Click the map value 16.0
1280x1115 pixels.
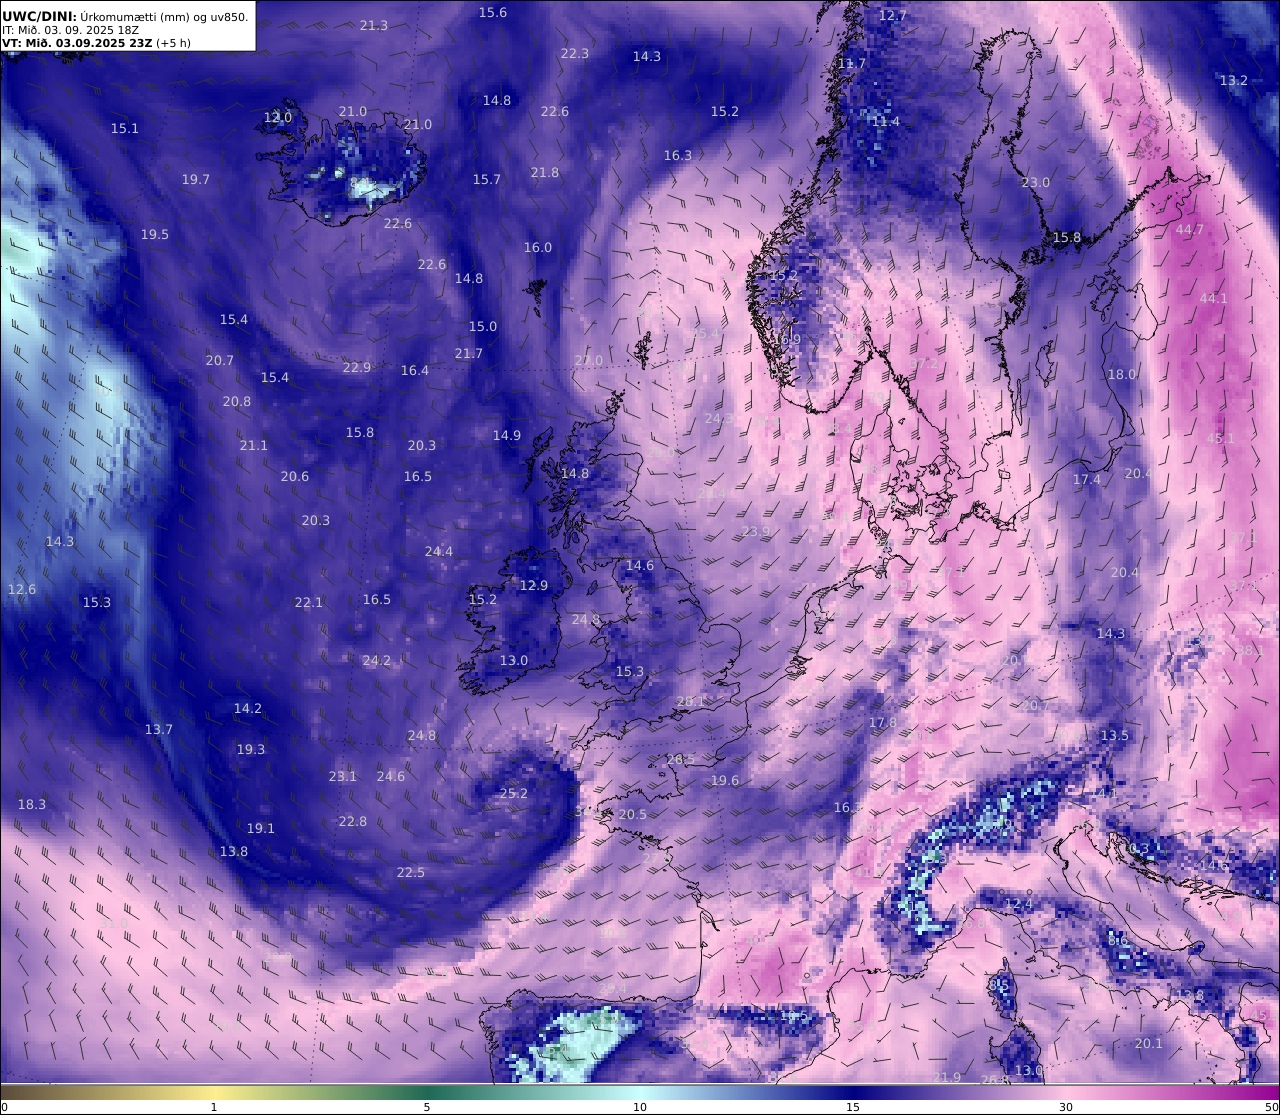coord(538,247)
